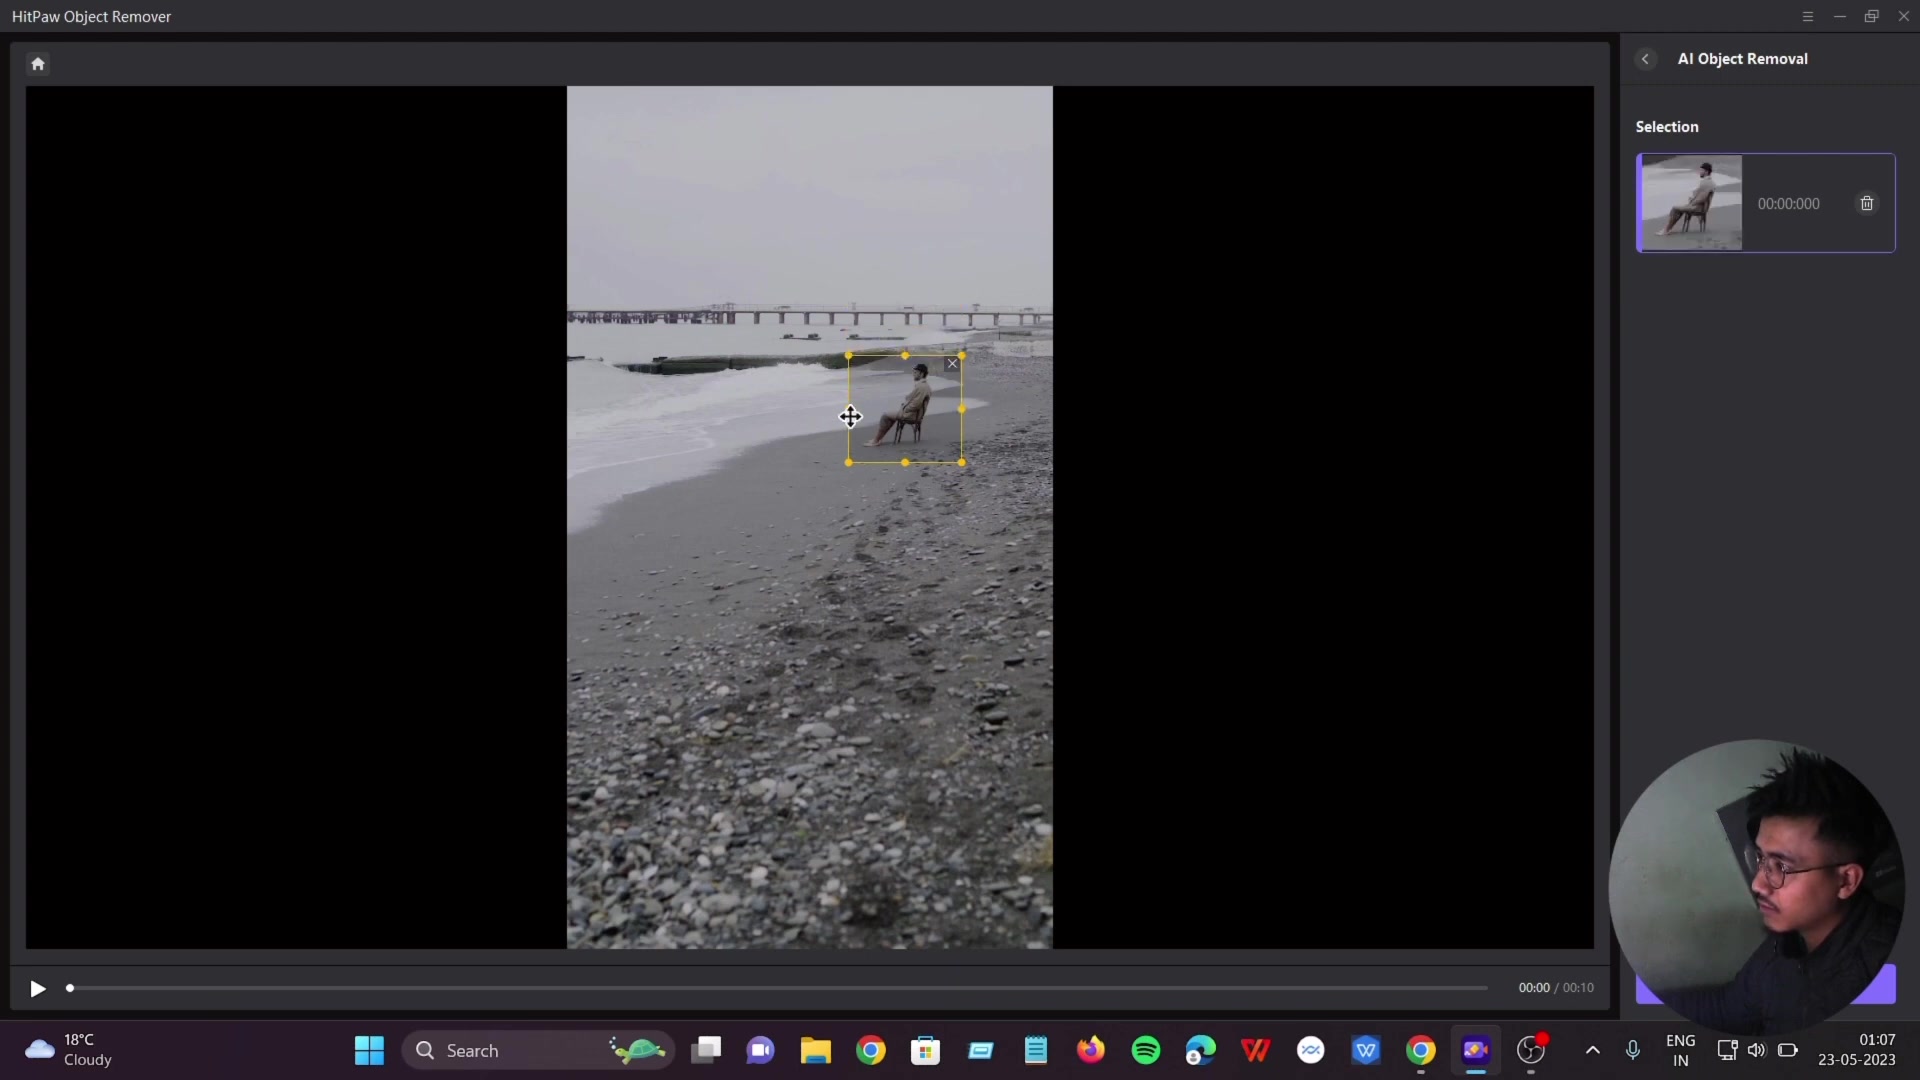This screenshot has height=1080, width=1920.
Task: Open the second Chrome taskbar icon
Action: [1421, 1050]
